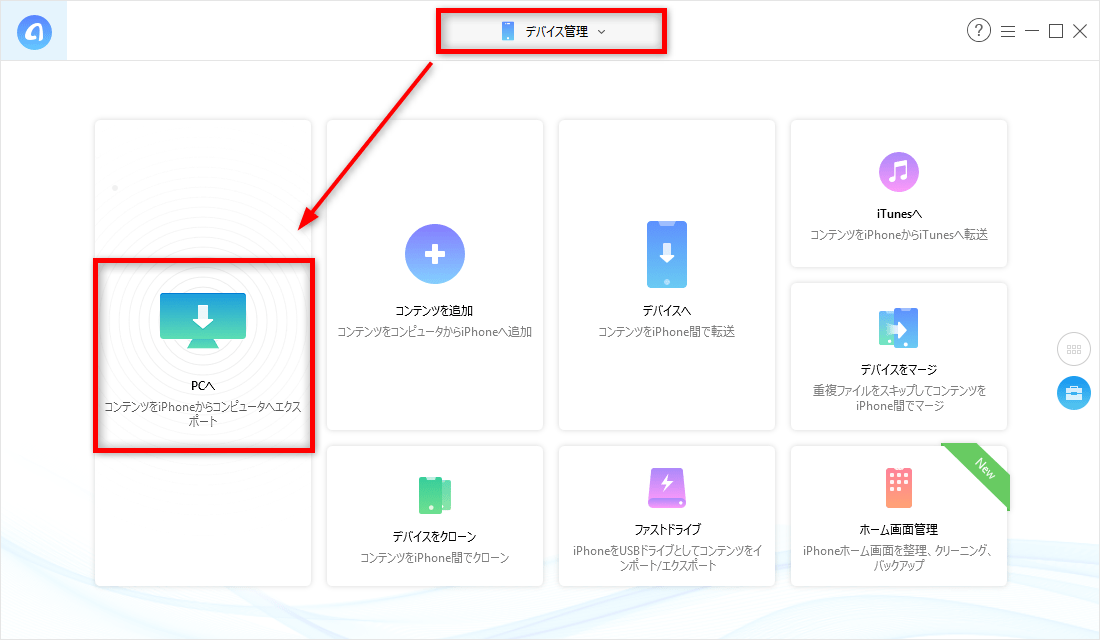
Task: Open the hamburger menu icon
Action: 1008,30
